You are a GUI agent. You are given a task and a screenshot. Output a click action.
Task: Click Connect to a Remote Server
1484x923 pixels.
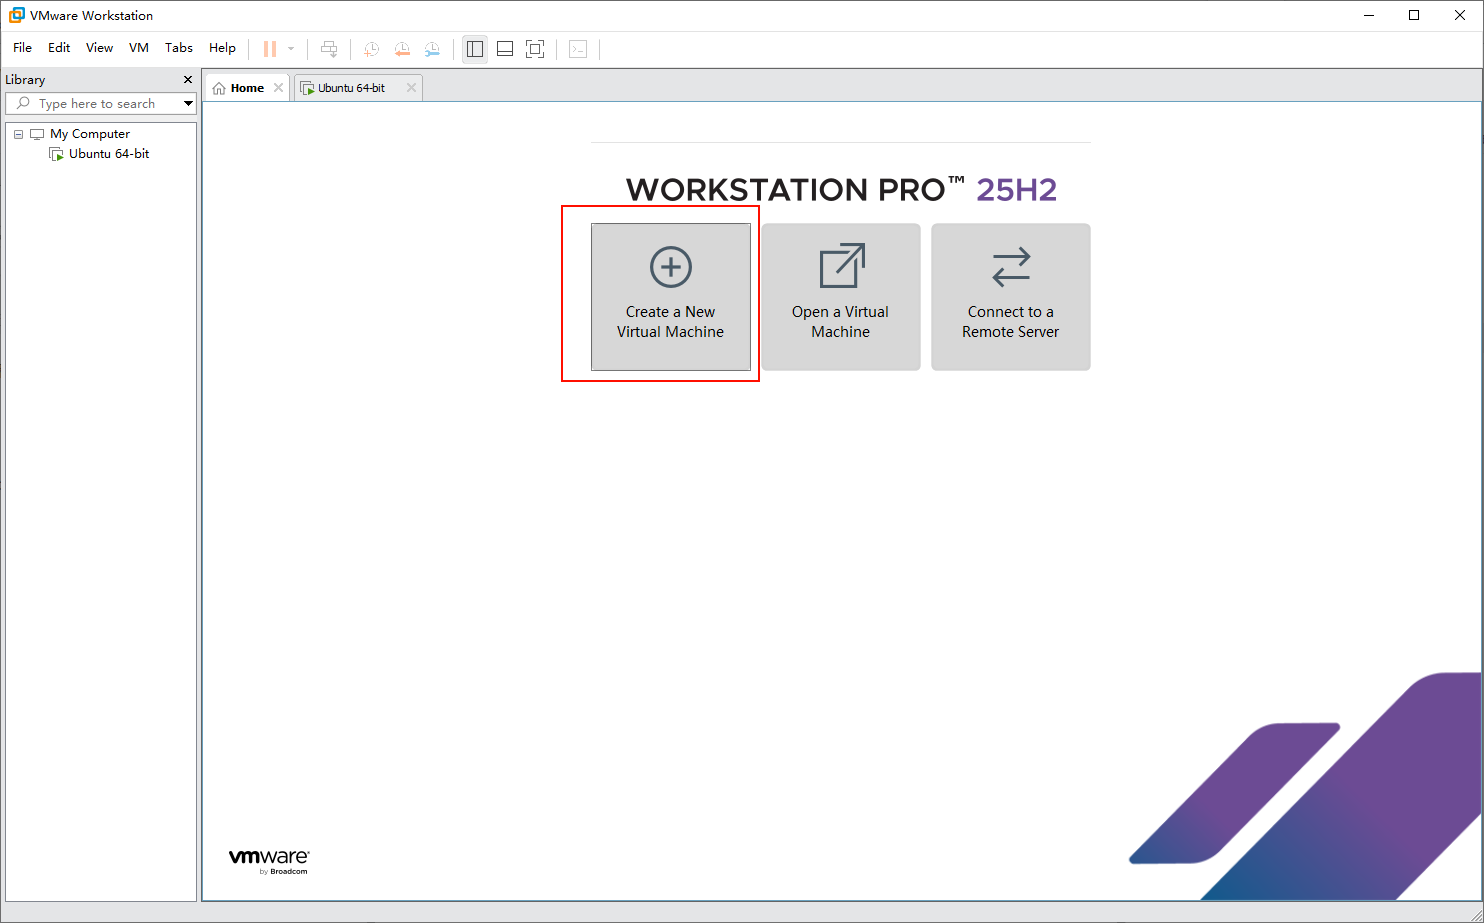(1011, 297)
